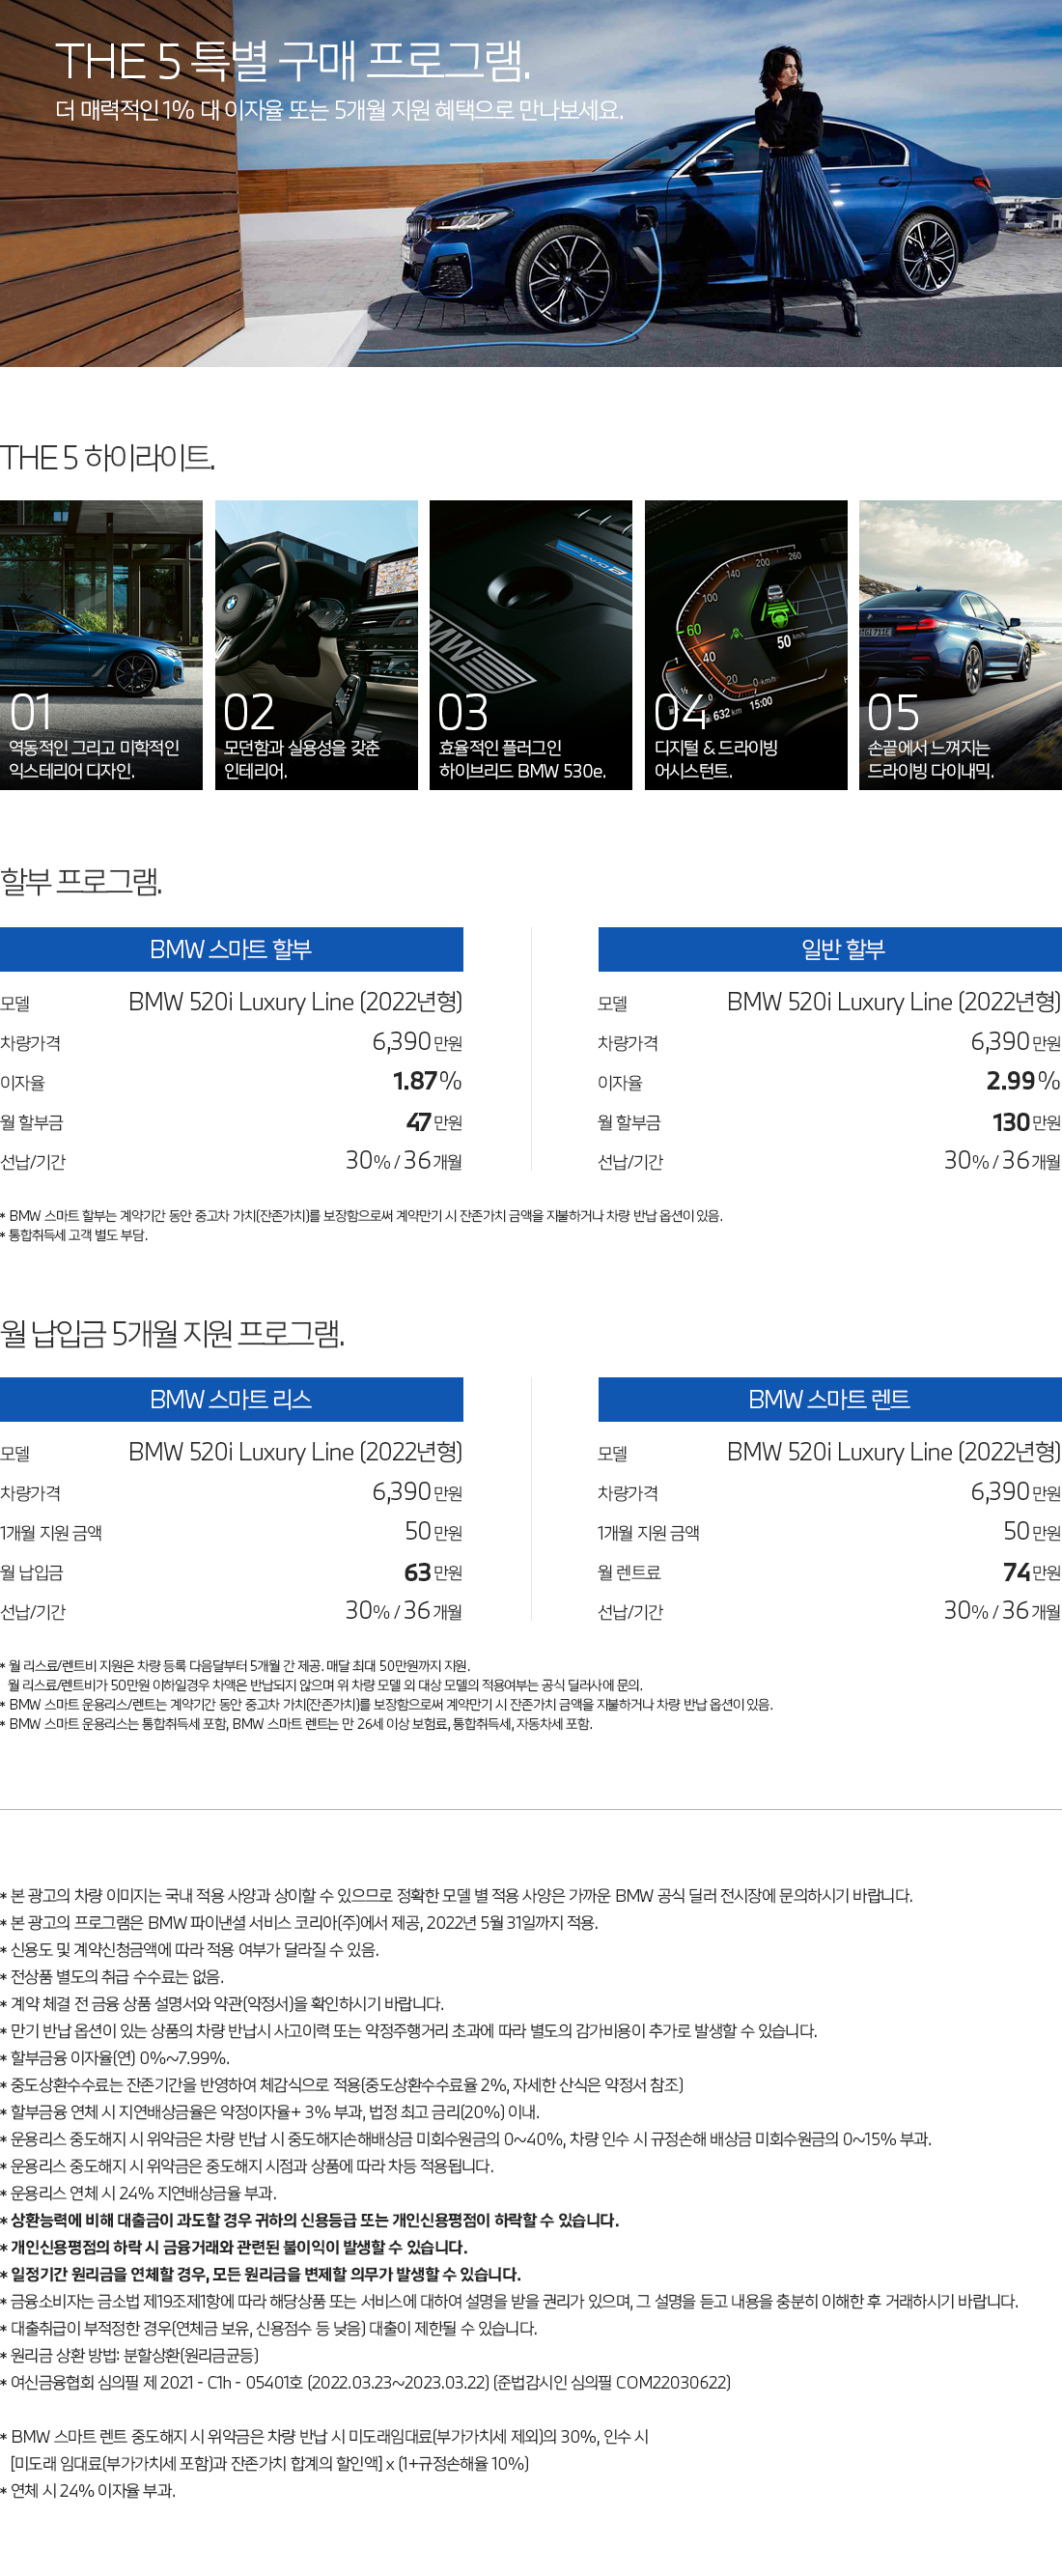The width and height of the screenshot is (1062, 2576).
Task: Click the disclaimer '운용리스 연체 시 24% 지연배상금율 부과.'
Action: pos(139,2192)
